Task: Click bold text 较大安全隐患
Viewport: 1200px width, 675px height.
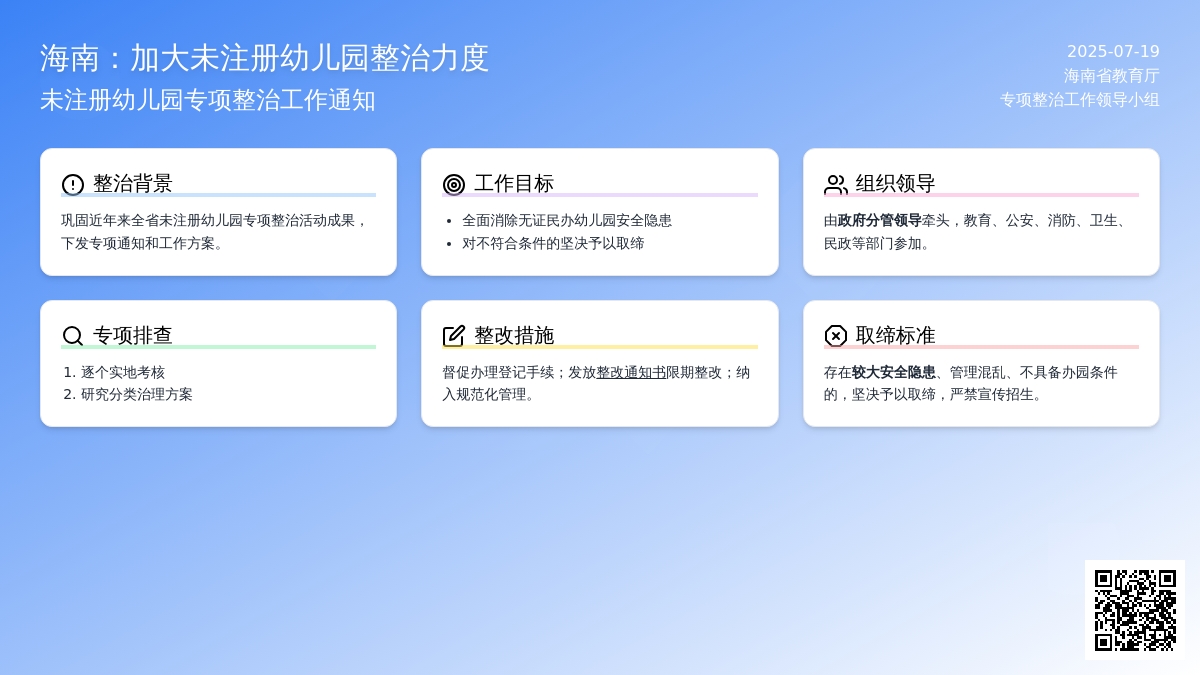Action: [894, 372]
